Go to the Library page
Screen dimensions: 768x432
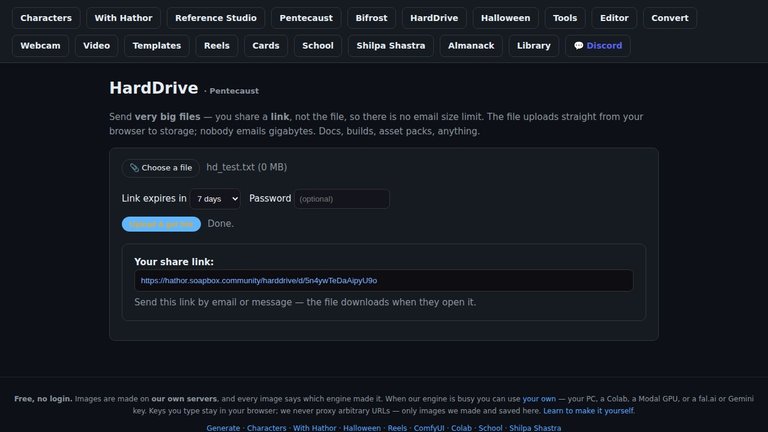[x=534, y=46]
